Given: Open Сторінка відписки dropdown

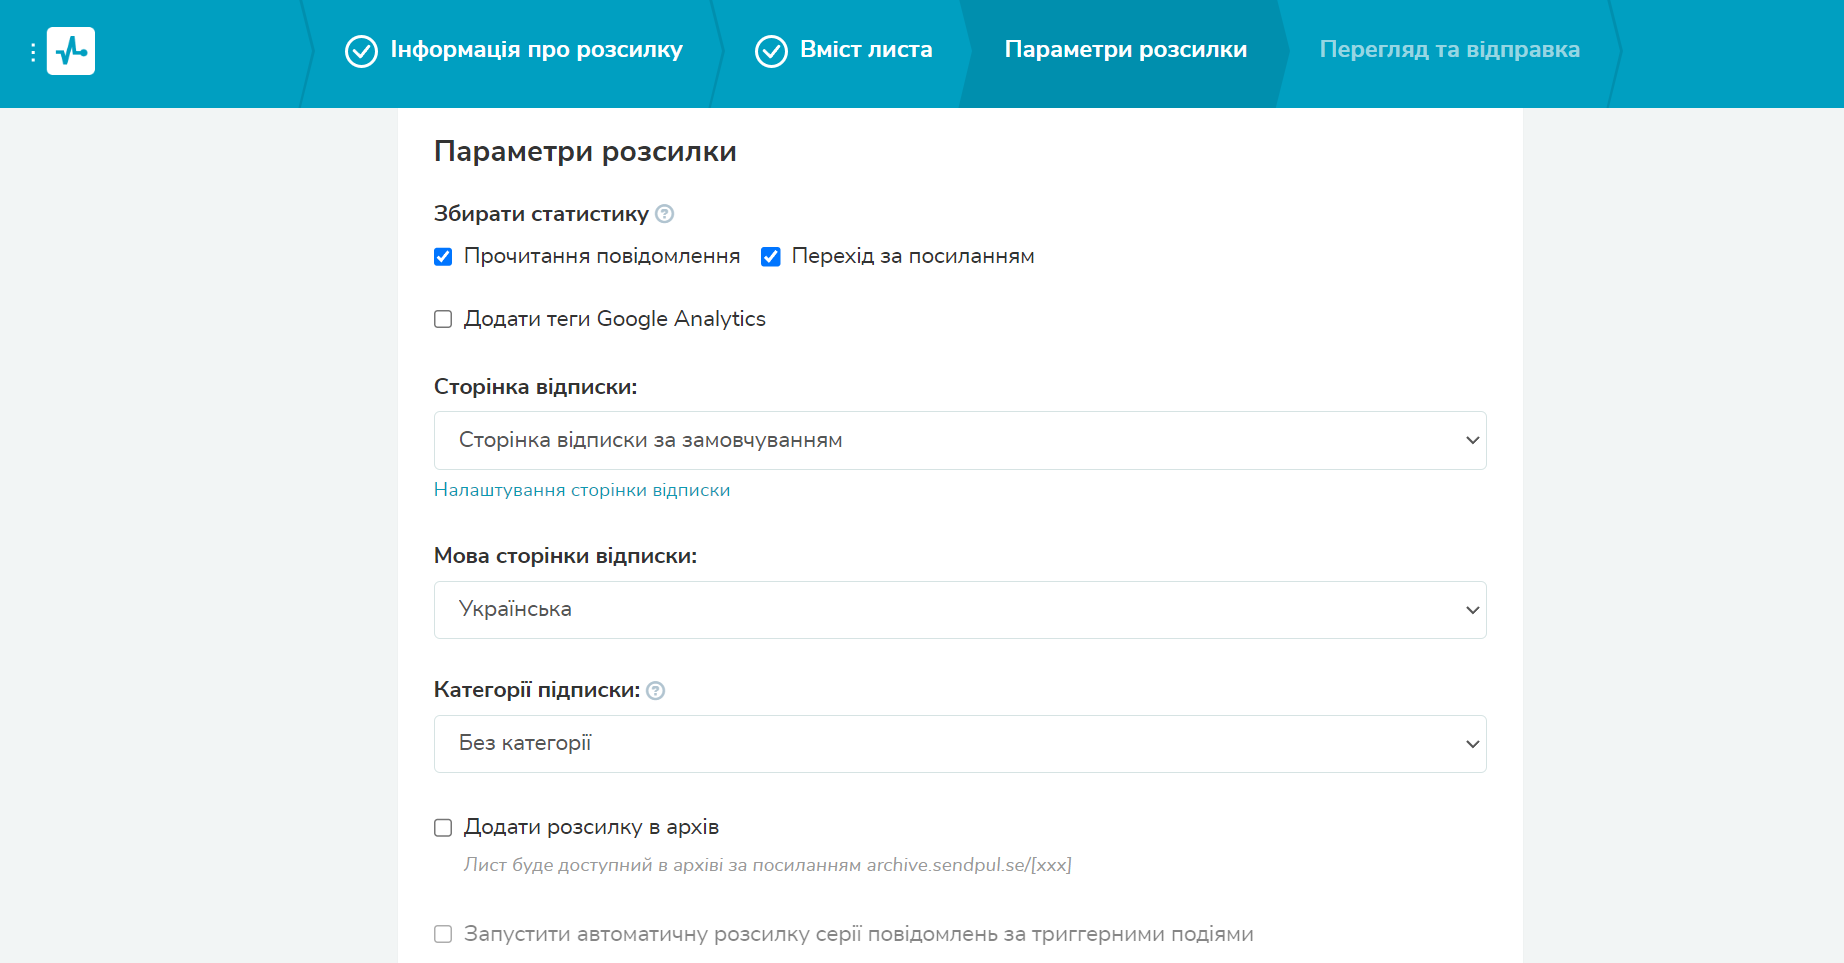Looking at the screenshot, I should click(x=960, y=441).
